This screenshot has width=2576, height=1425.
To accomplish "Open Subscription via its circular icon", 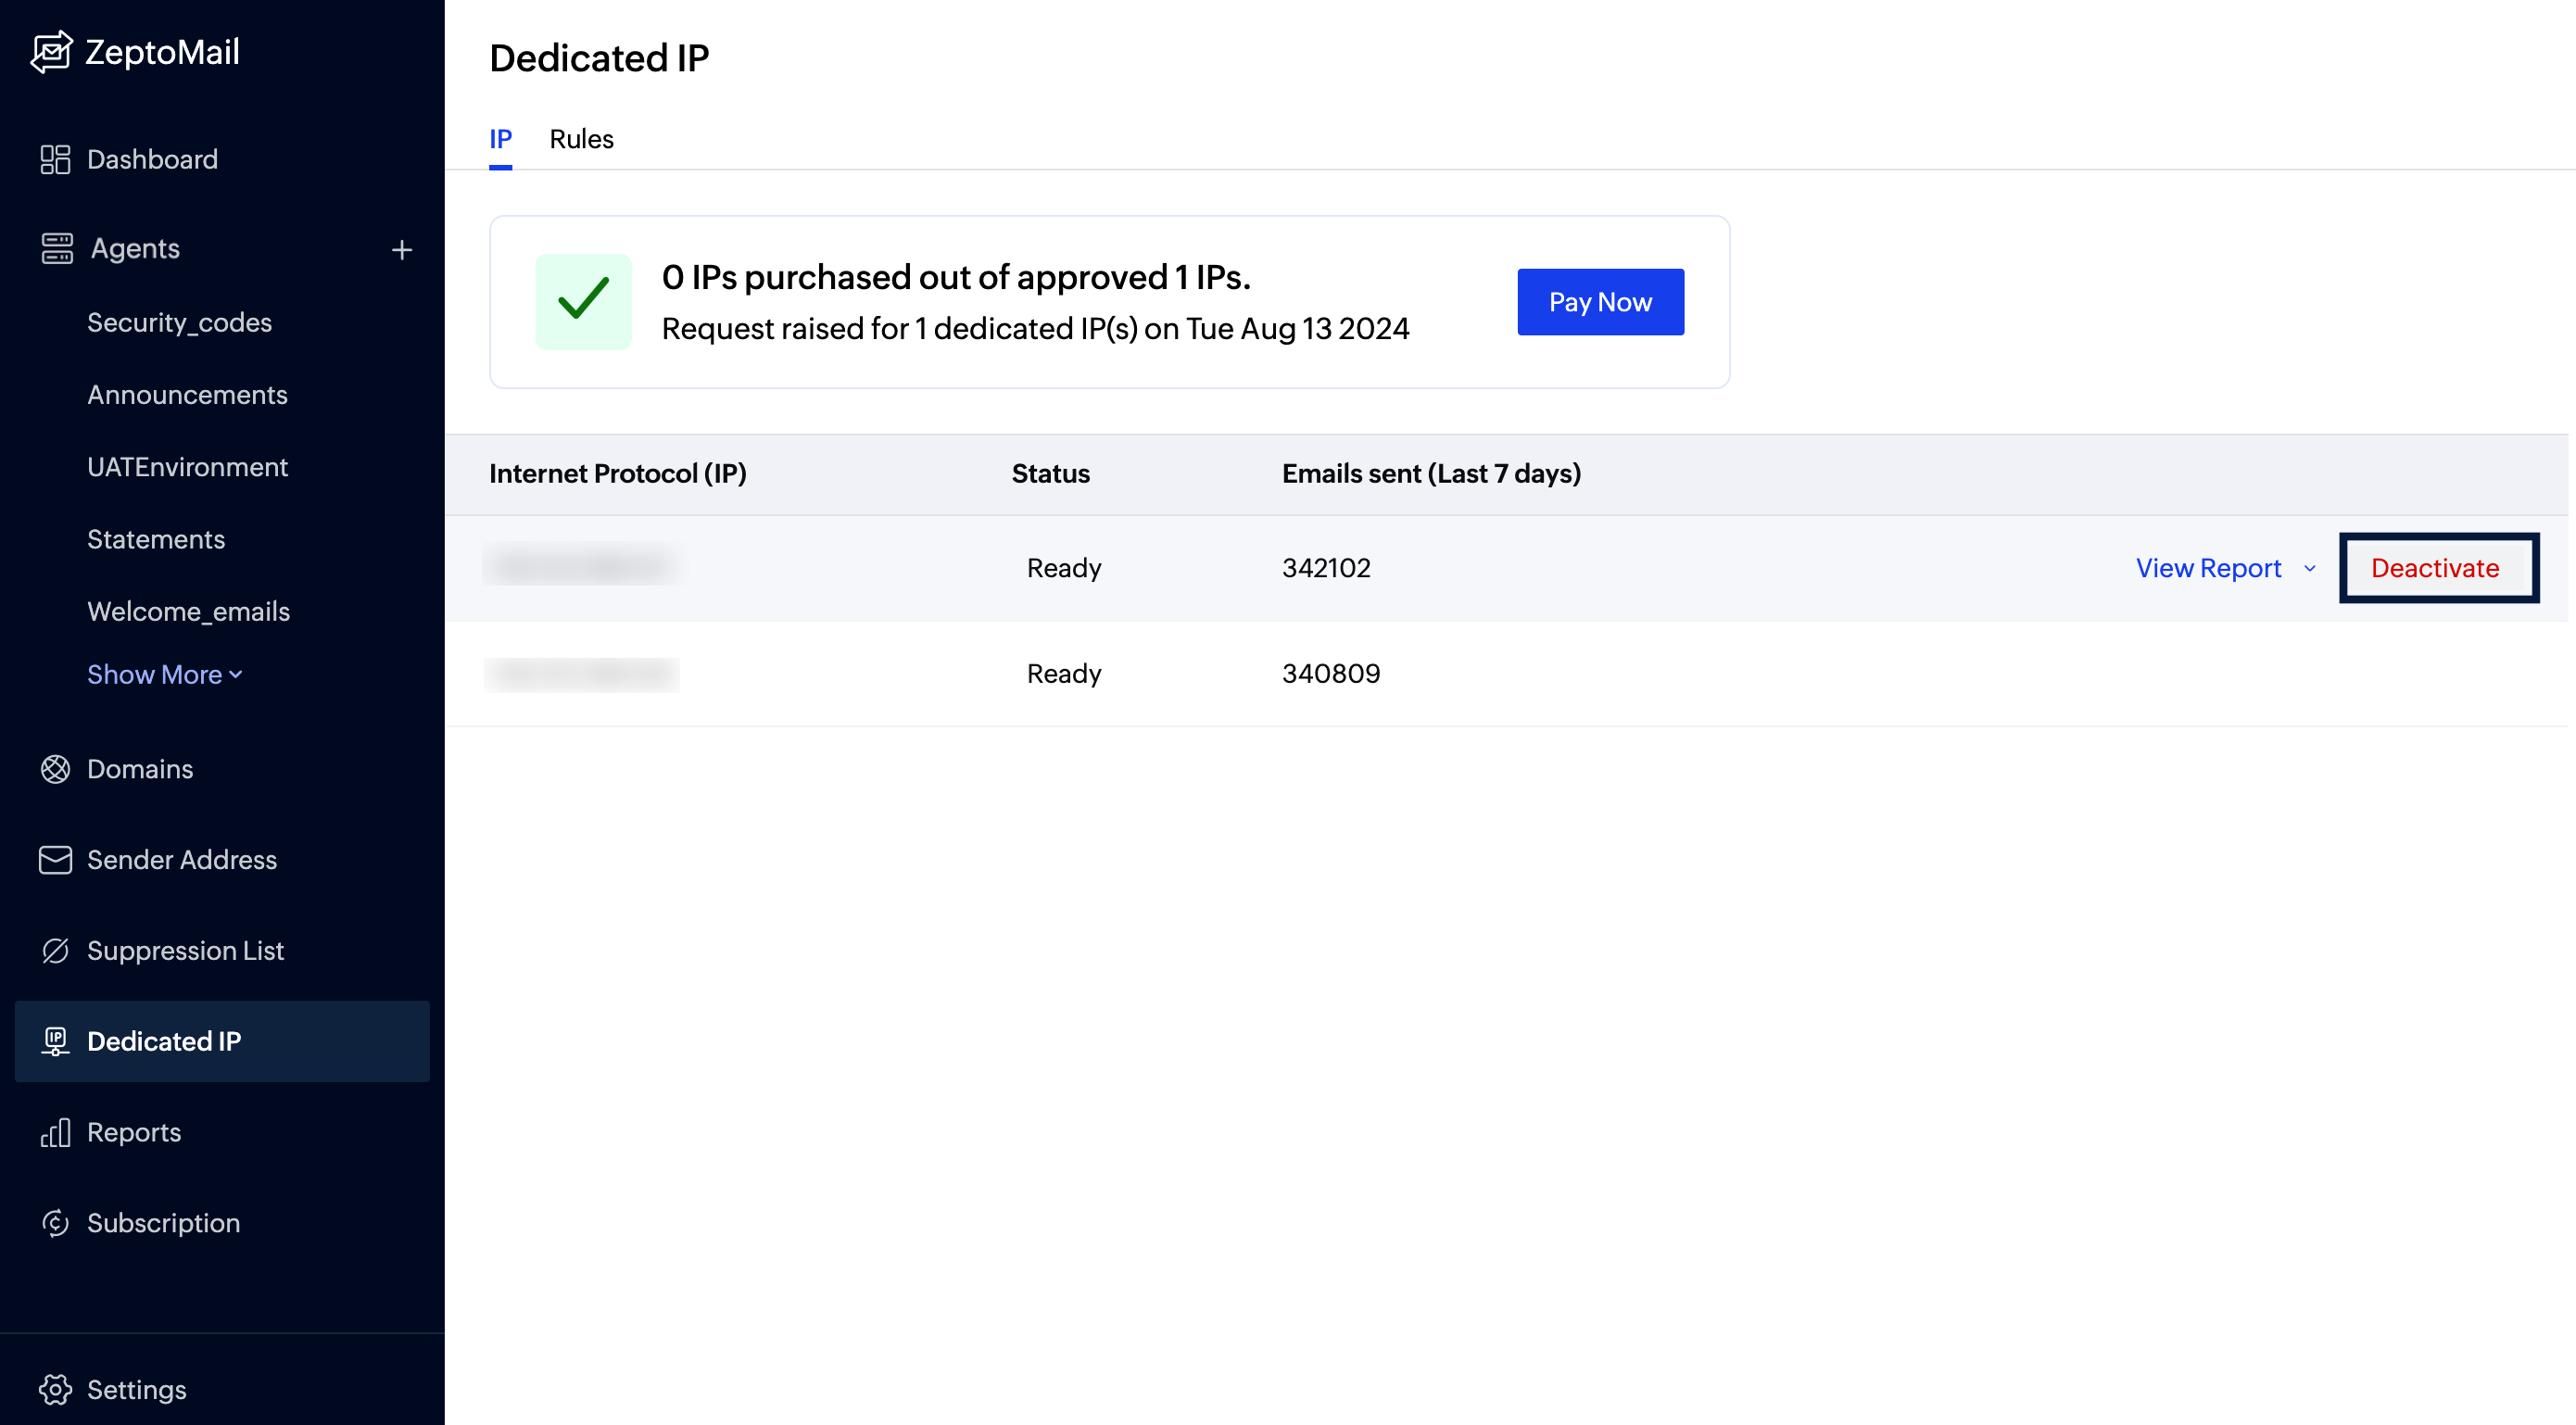I will point(55,1223).
